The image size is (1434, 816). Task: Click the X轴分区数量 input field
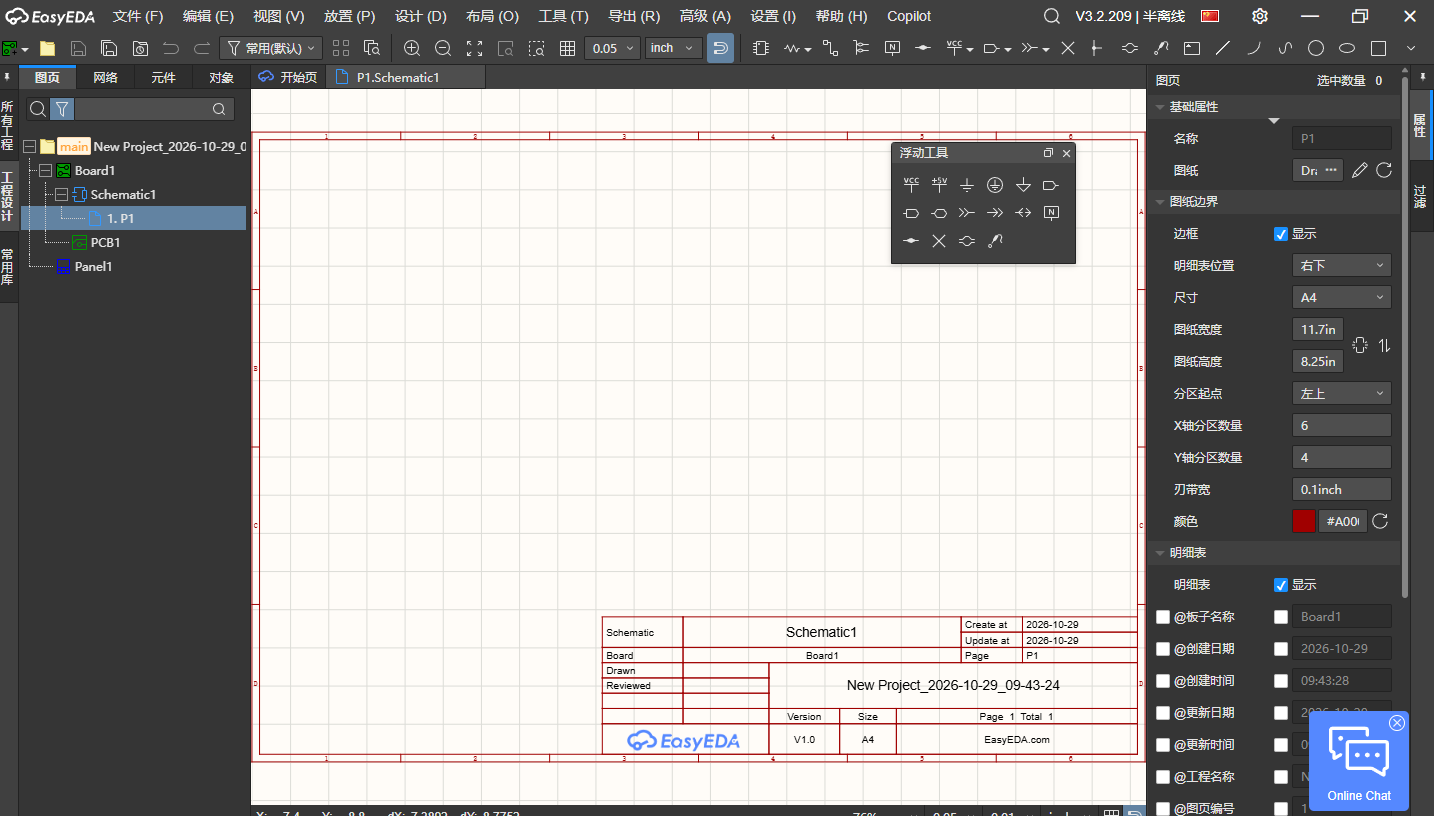pos(1341,425)
